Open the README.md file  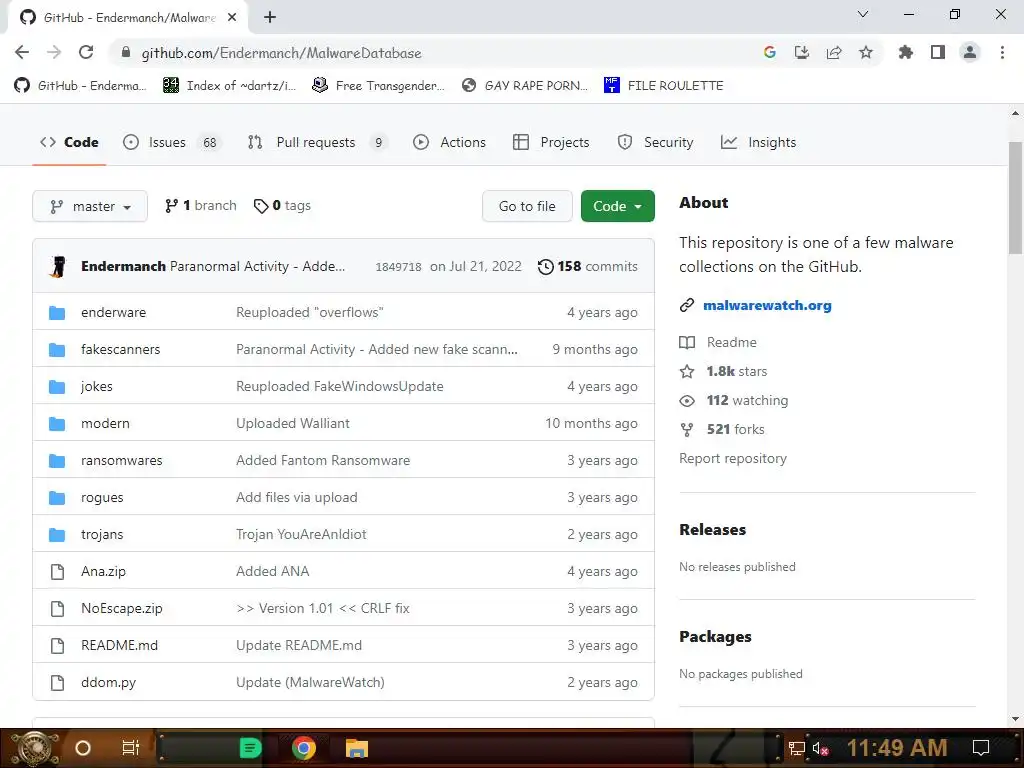click(x=120, y=645)
